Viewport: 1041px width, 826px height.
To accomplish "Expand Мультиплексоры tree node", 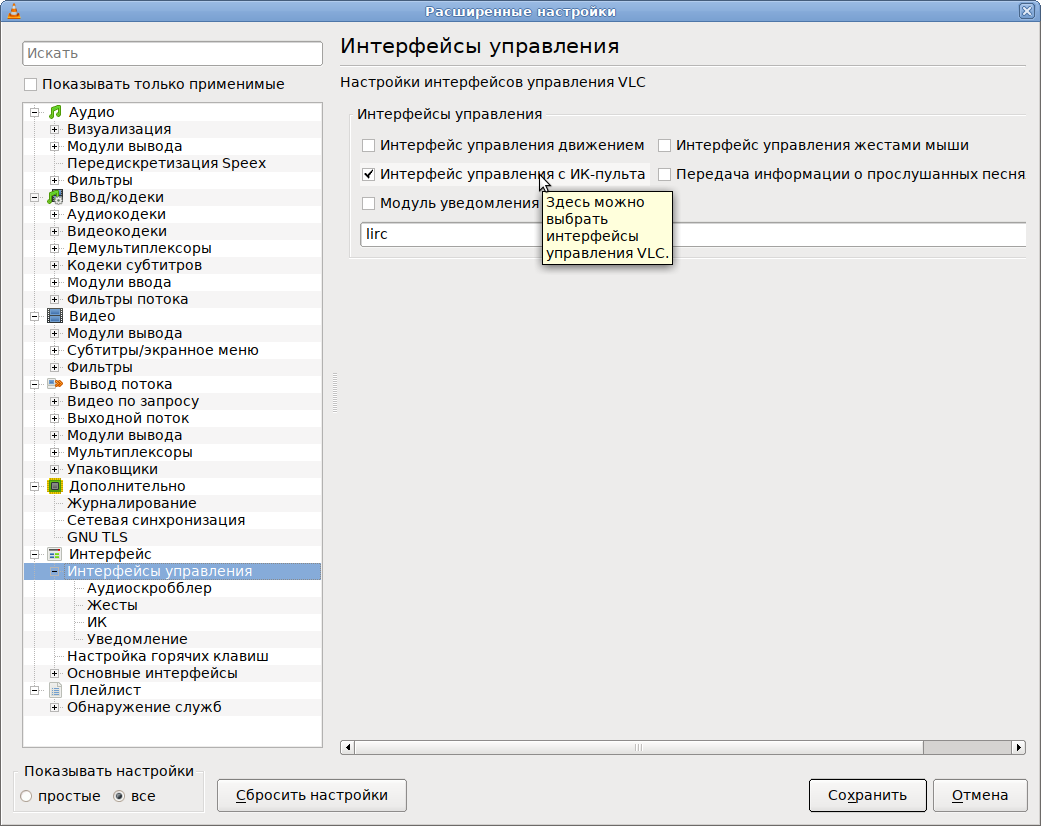I will [x=54, y=452].
